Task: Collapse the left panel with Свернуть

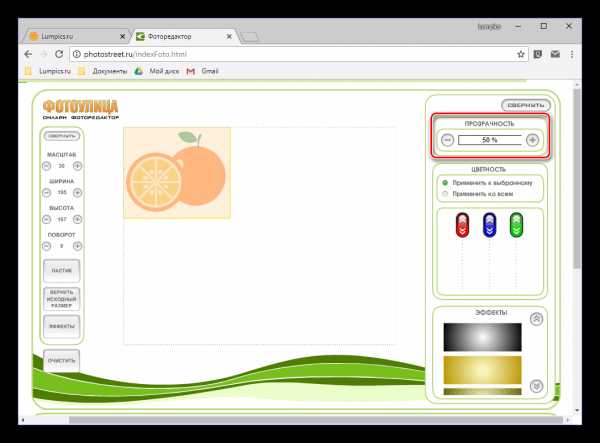Action: [x=61, y=135]
